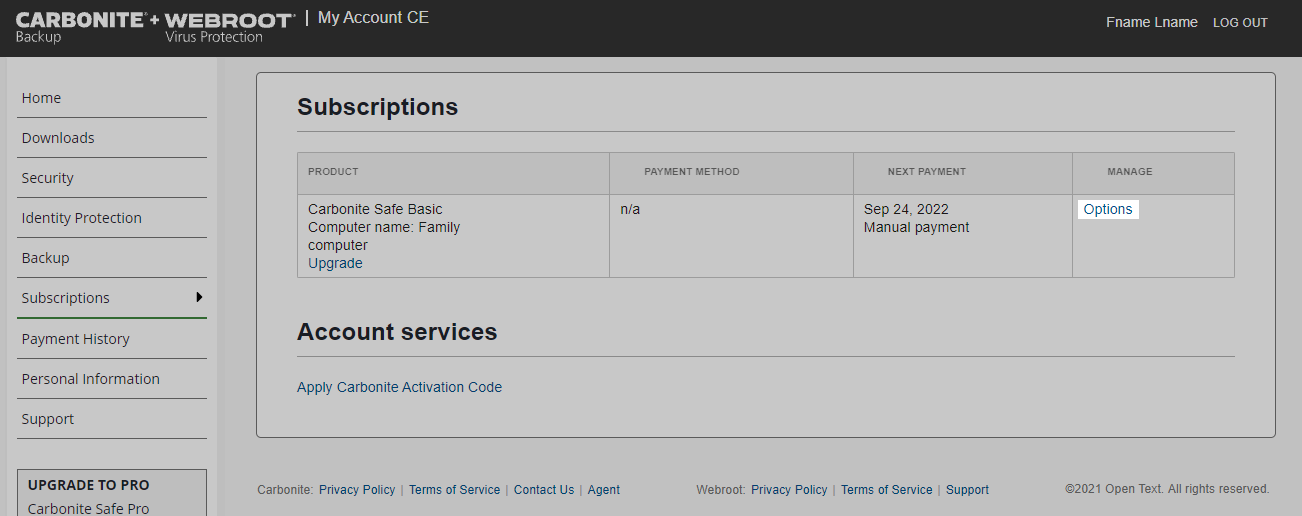Viewport: 1302px width, 516px height.
Task: Open Carbonite Contact Us link
Action: click(544, 490)
